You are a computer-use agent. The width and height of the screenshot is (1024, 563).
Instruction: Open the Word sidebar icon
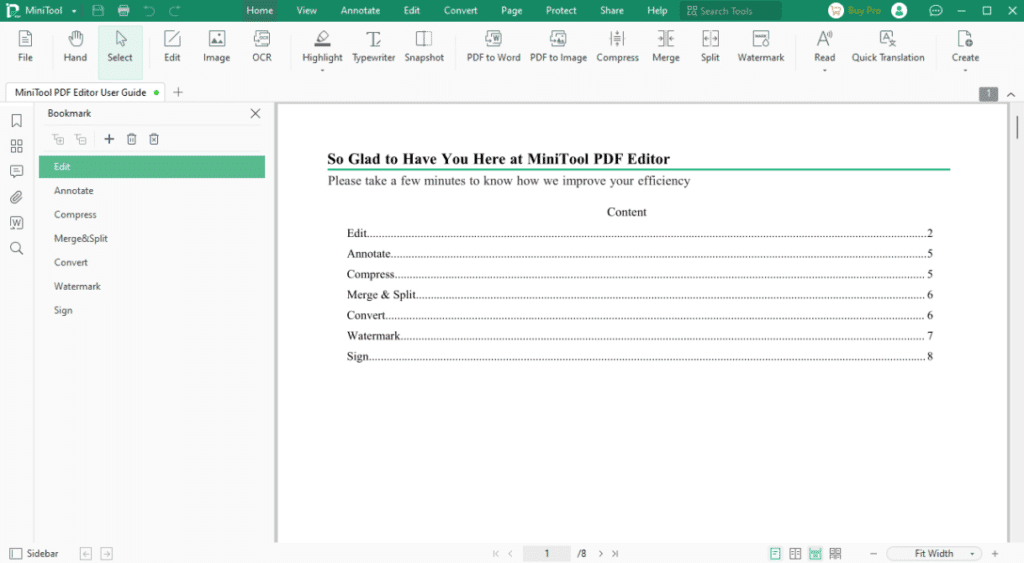16,223
